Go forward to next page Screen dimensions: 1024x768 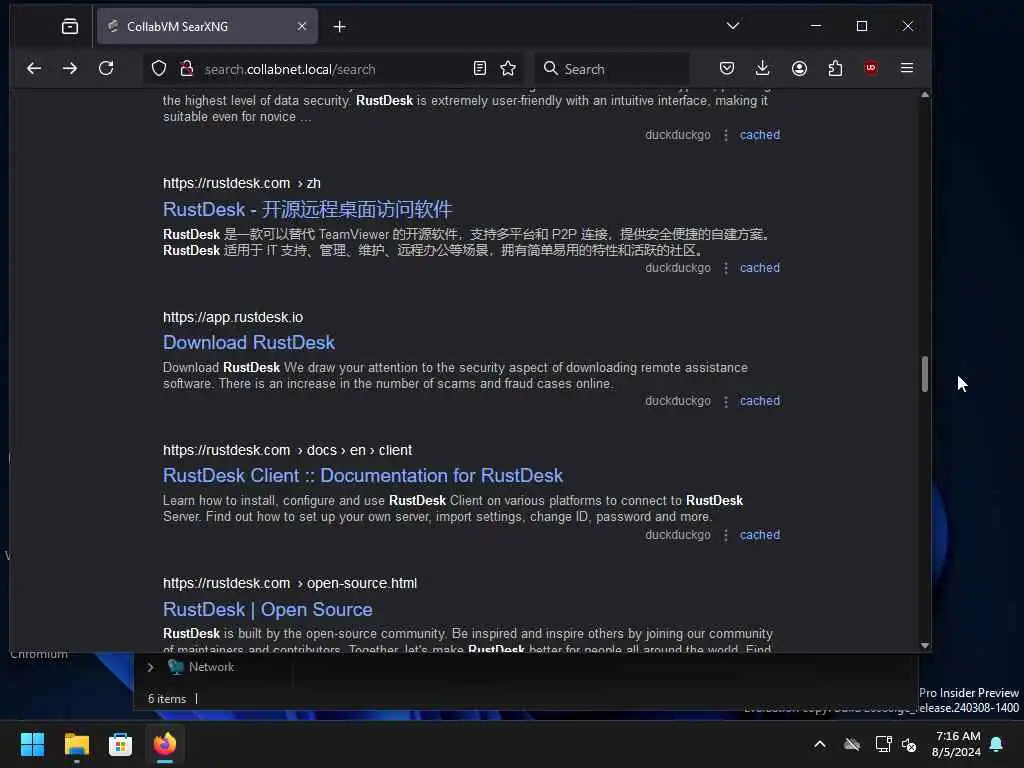coord(70,69)
